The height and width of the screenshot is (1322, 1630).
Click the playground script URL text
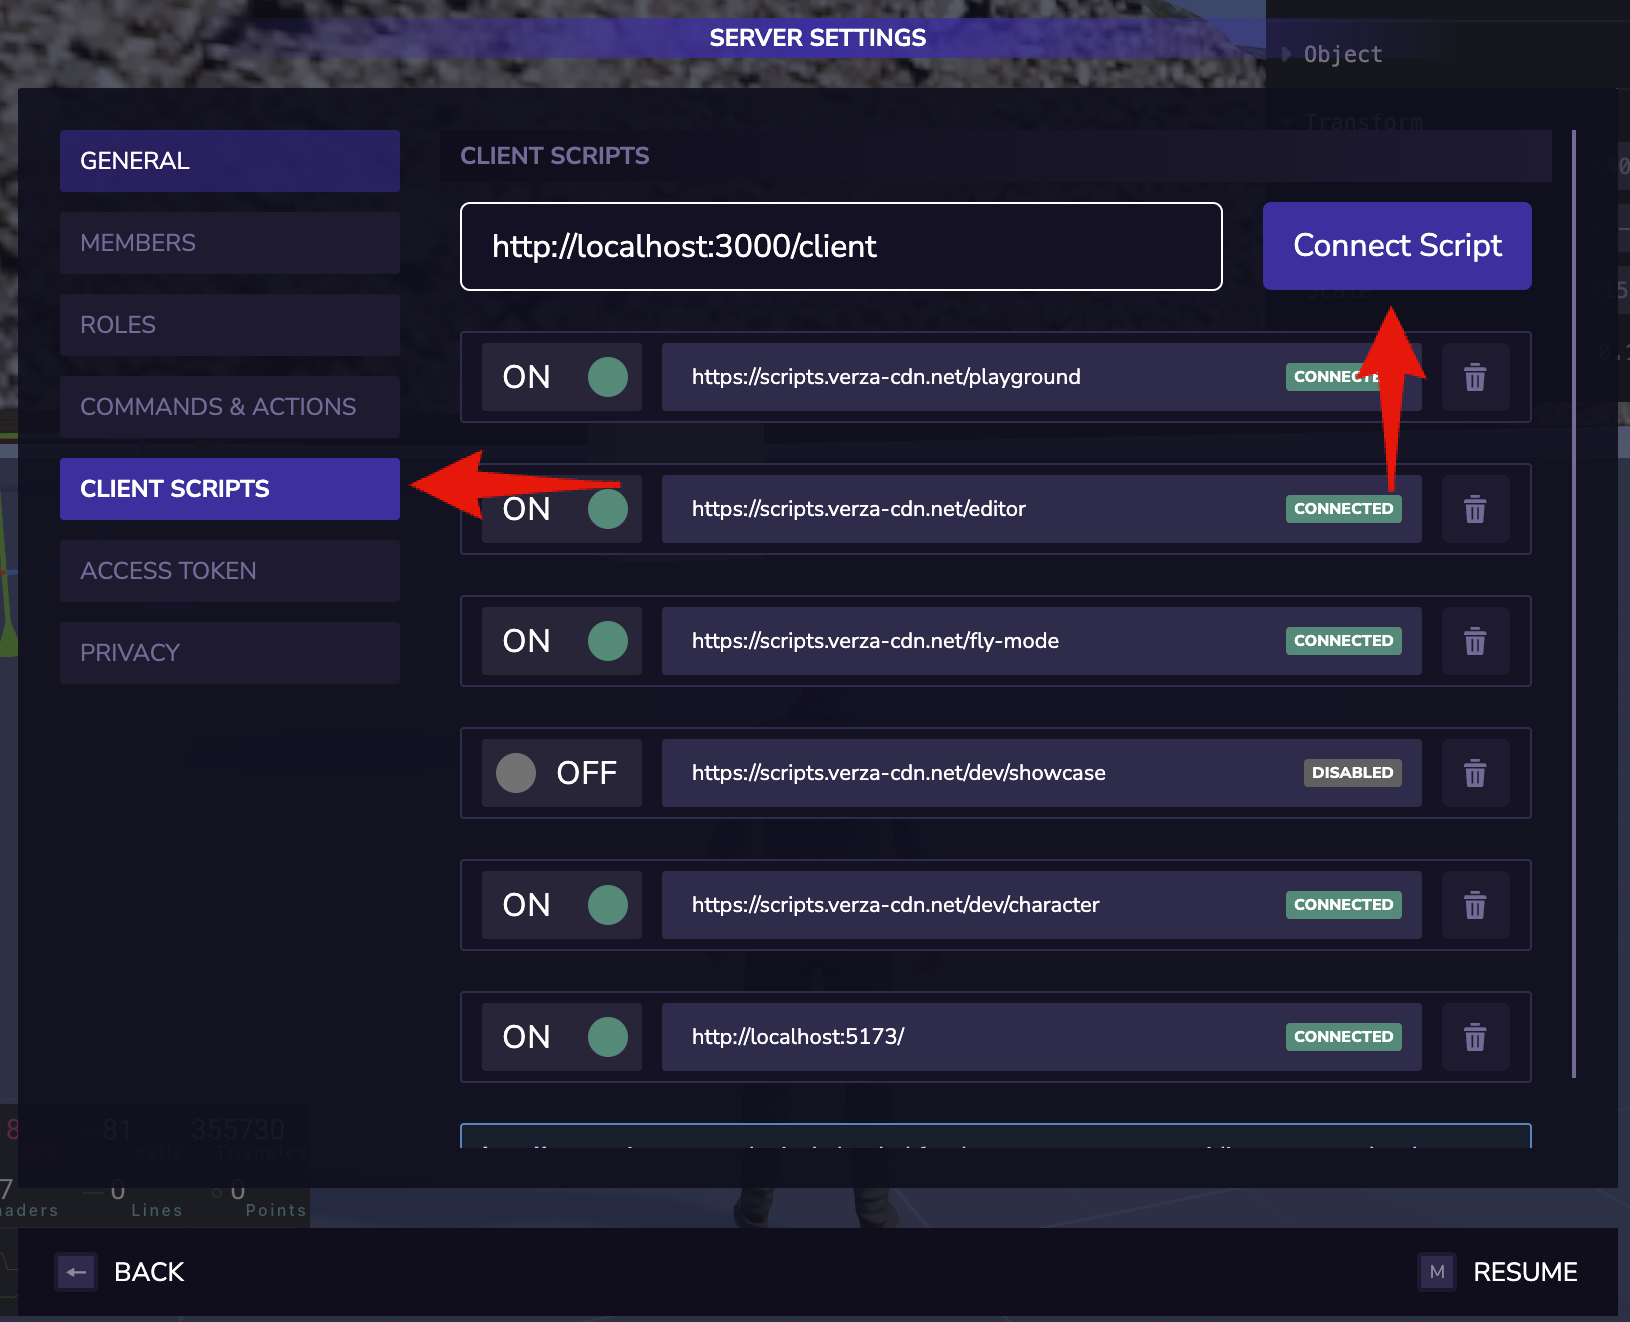pos(886,377)
